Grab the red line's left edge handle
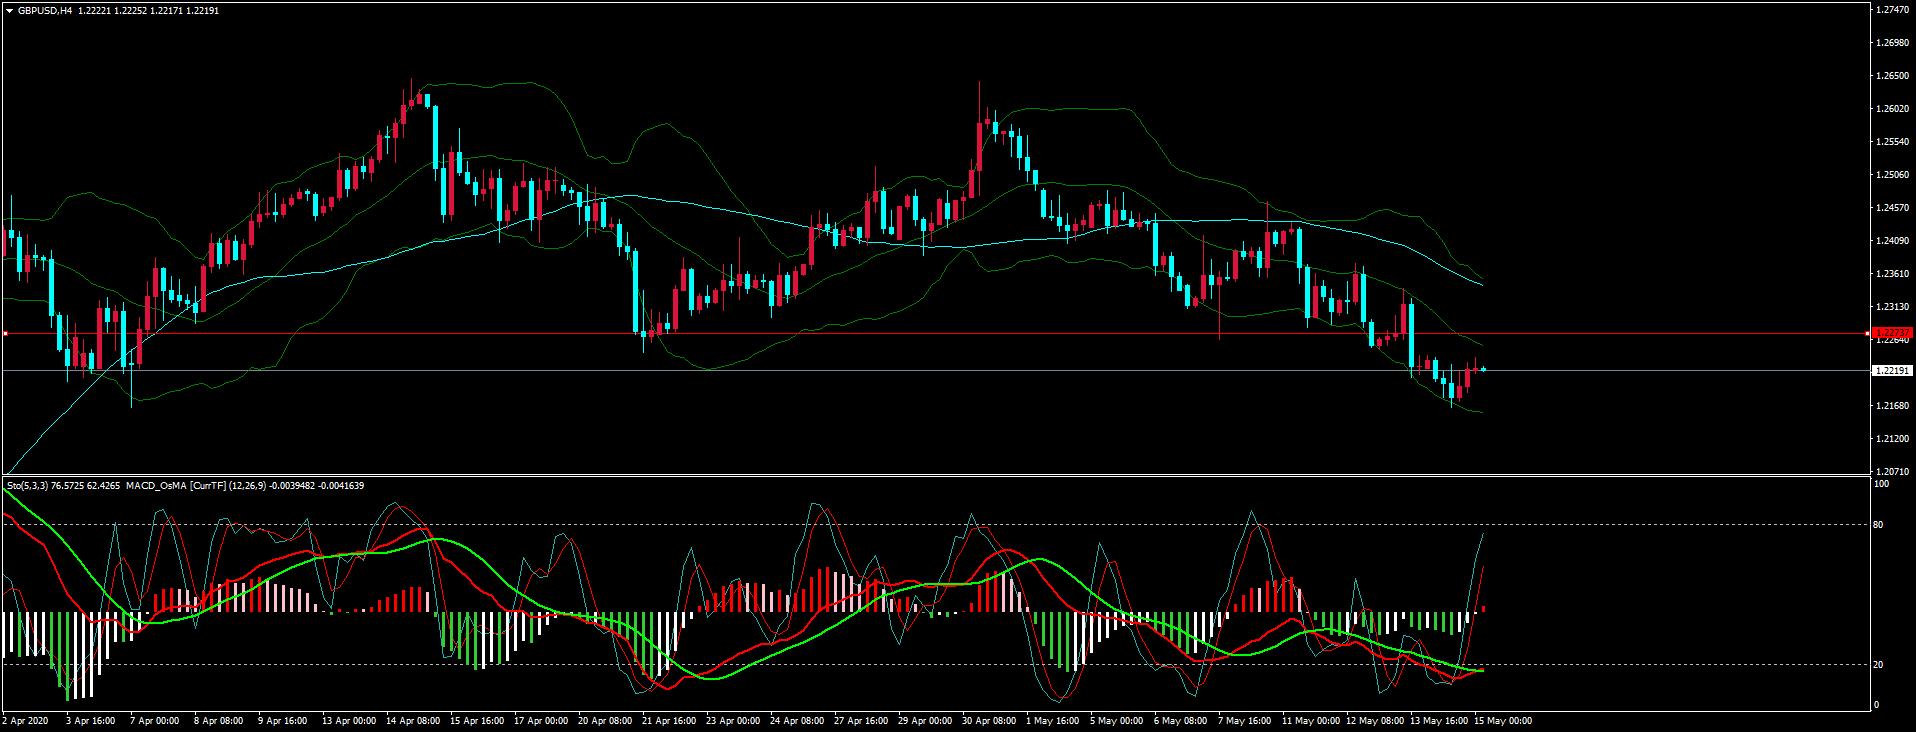 [x=6, y=333]
